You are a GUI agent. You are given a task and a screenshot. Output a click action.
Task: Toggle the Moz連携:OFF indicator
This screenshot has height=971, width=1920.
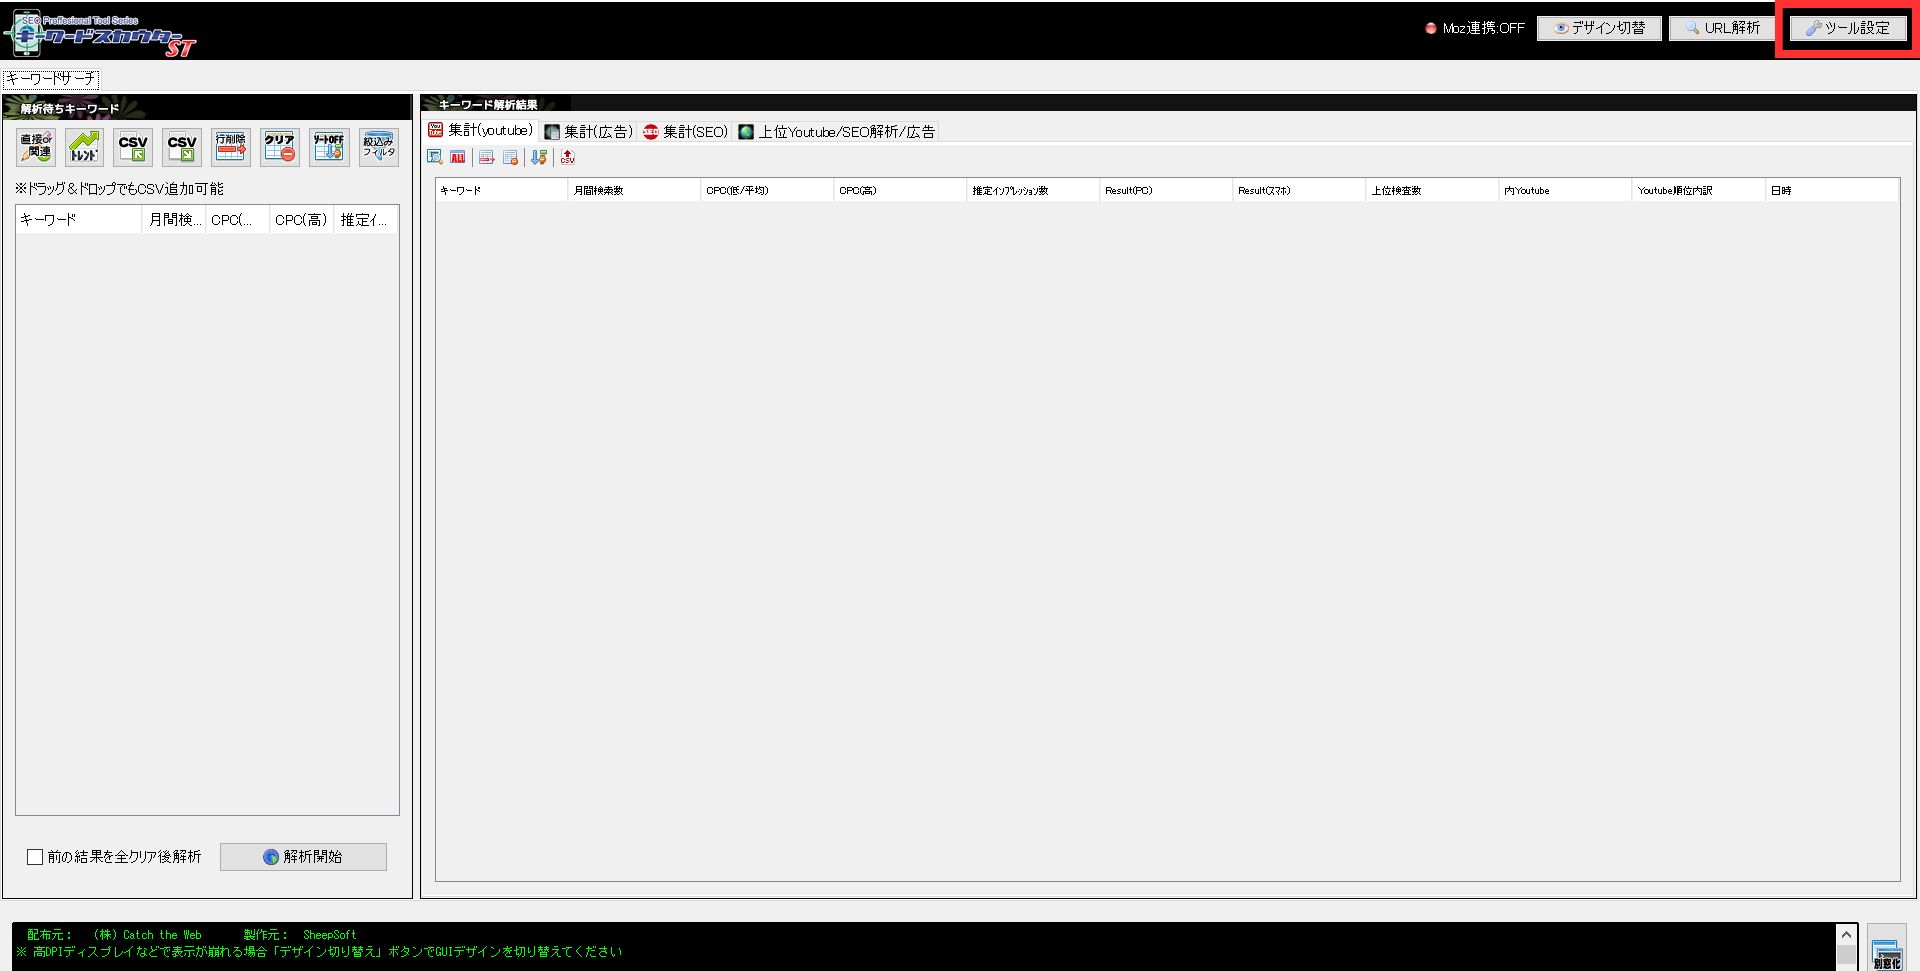point(1475,28)
